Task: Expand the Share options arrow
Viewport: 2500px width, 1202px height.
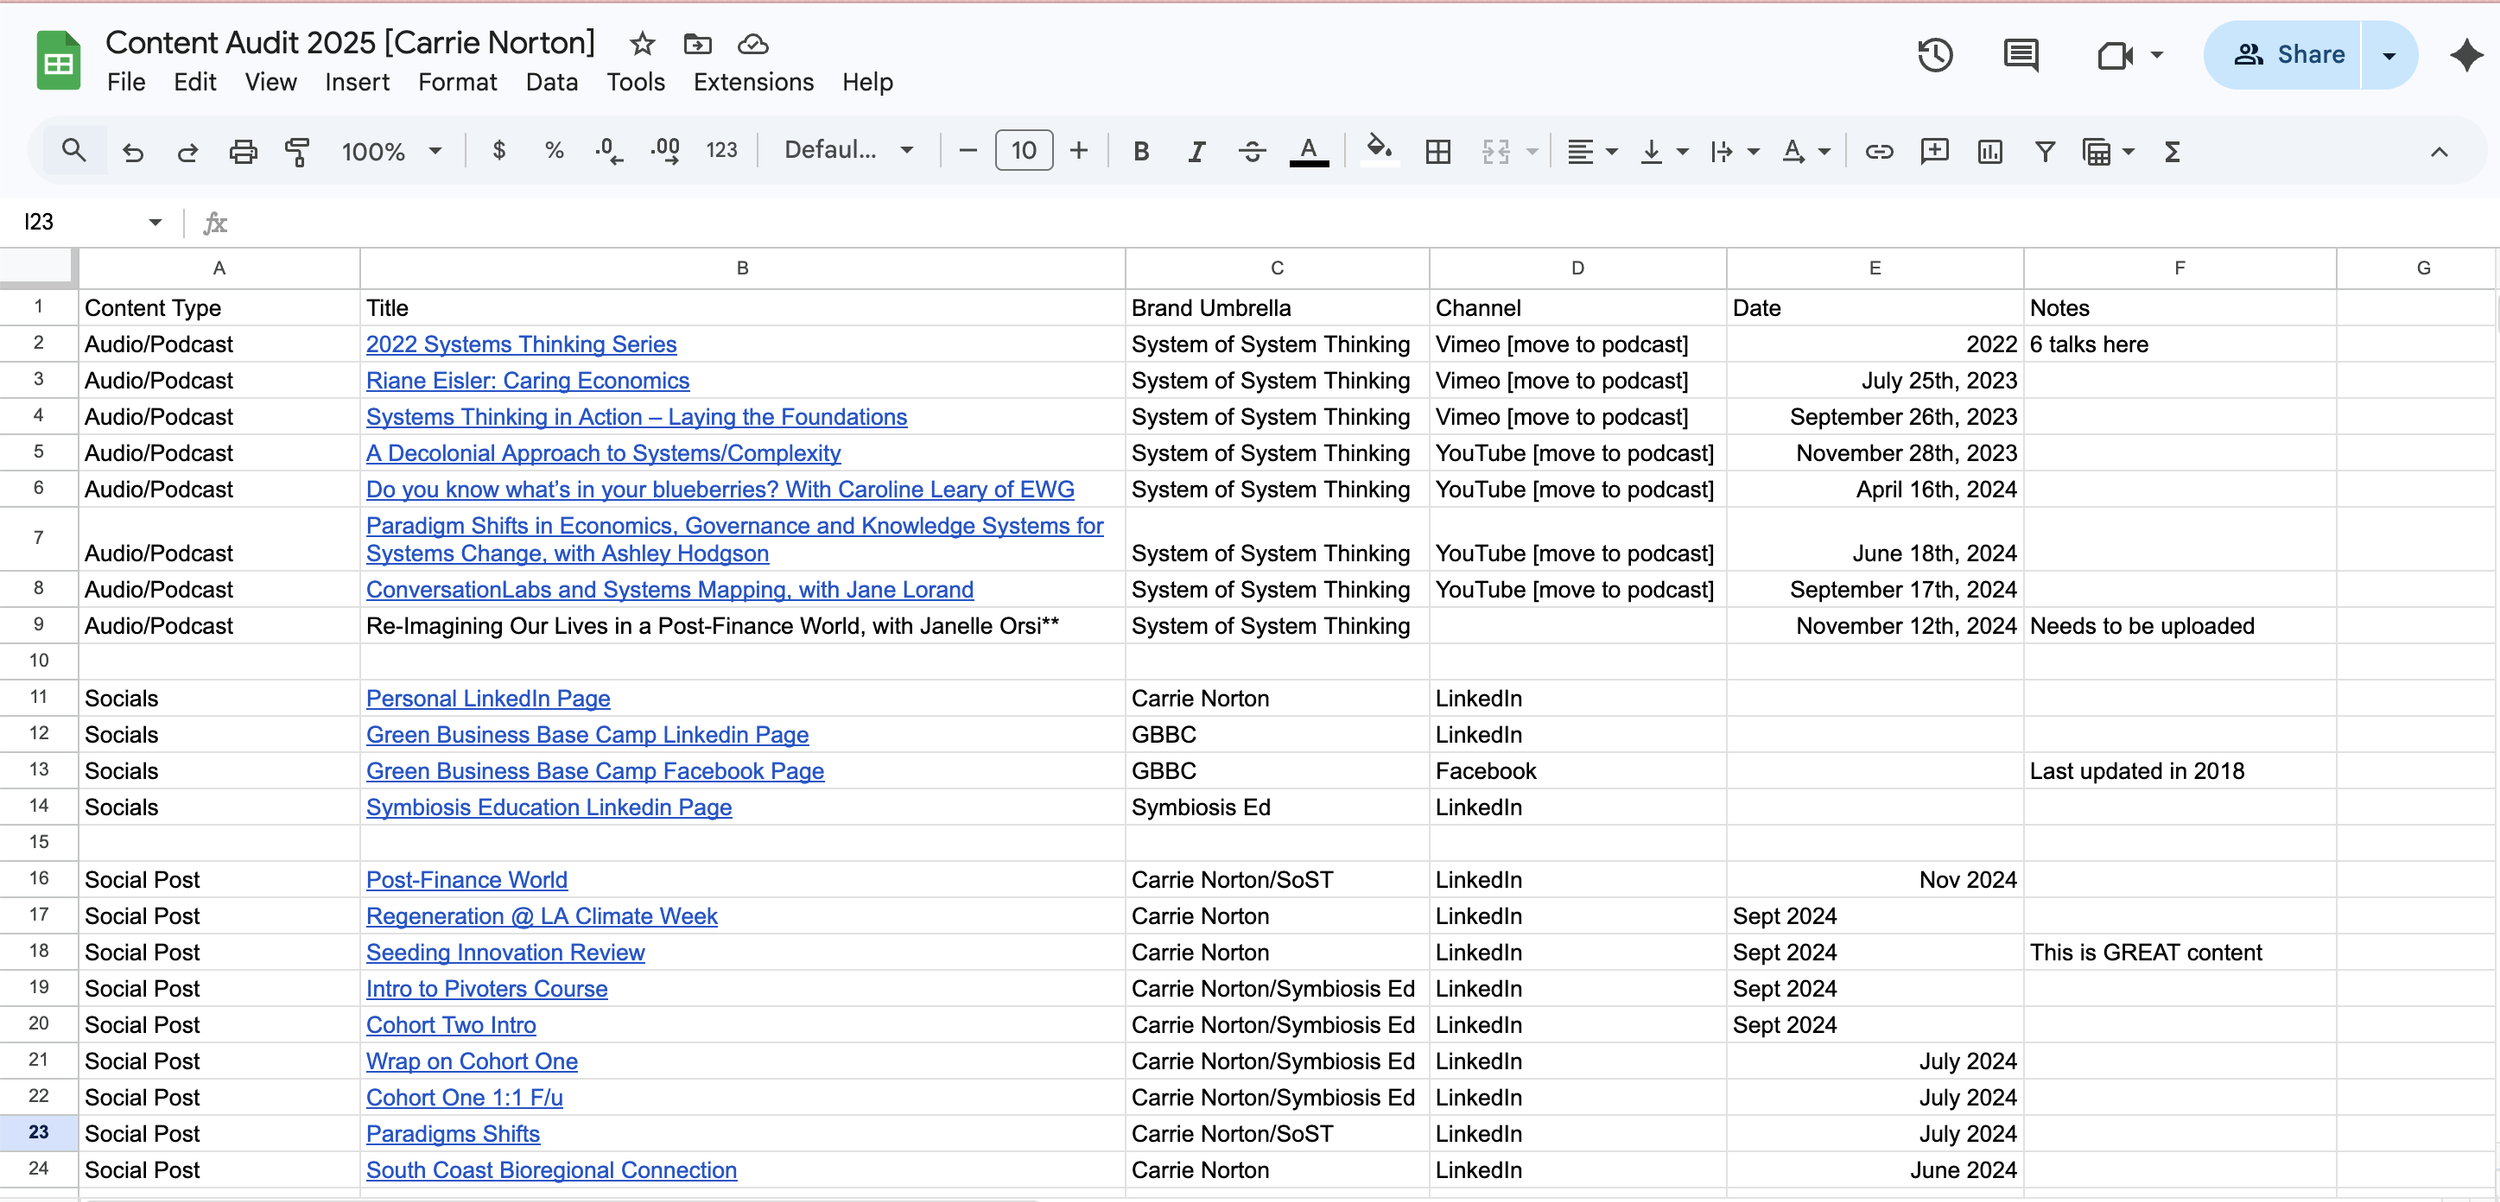Action: coord(2389,56)
